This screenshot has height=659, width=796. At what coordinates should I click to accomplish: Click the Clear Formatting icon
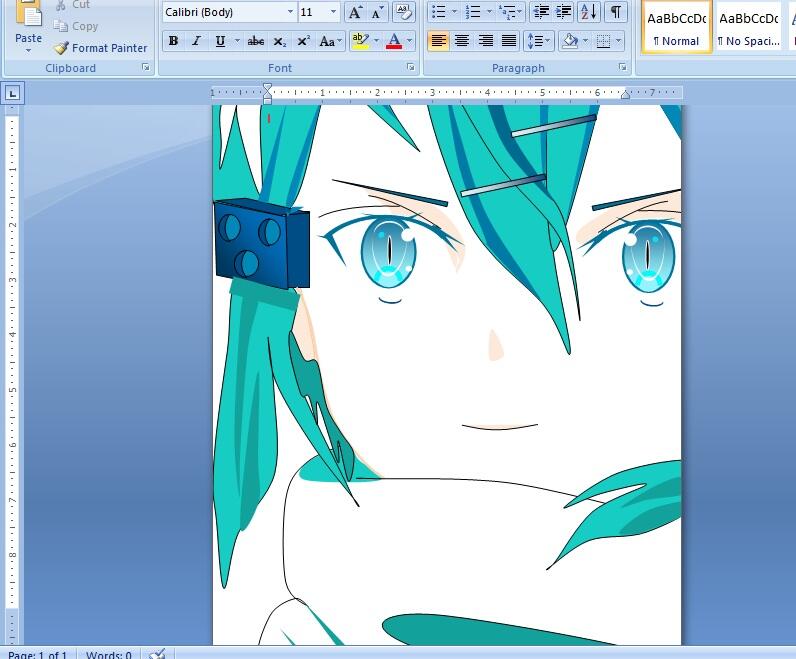404,12
